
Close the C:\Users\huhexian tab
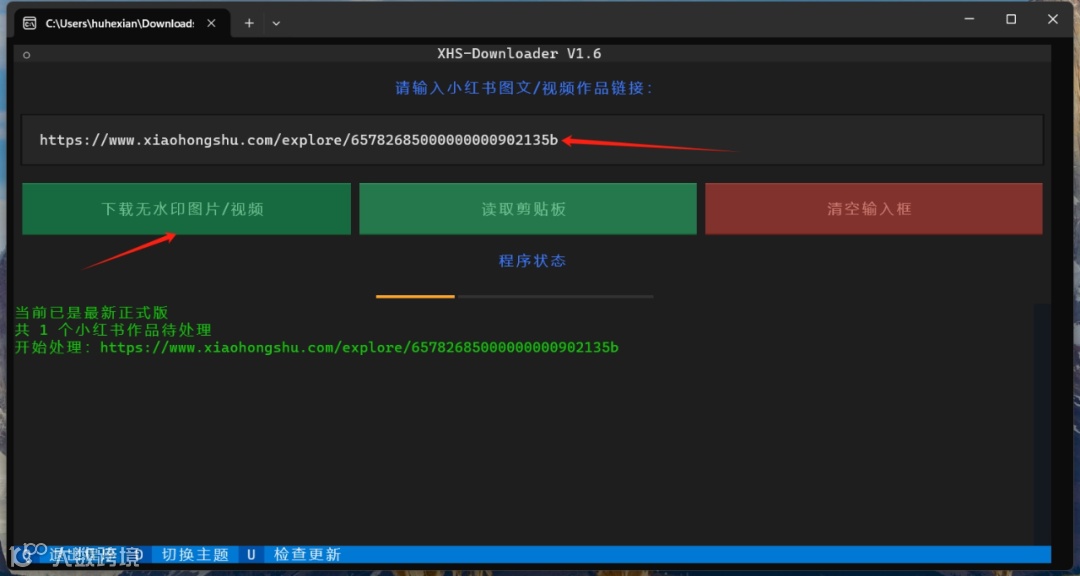pos(211,23)
